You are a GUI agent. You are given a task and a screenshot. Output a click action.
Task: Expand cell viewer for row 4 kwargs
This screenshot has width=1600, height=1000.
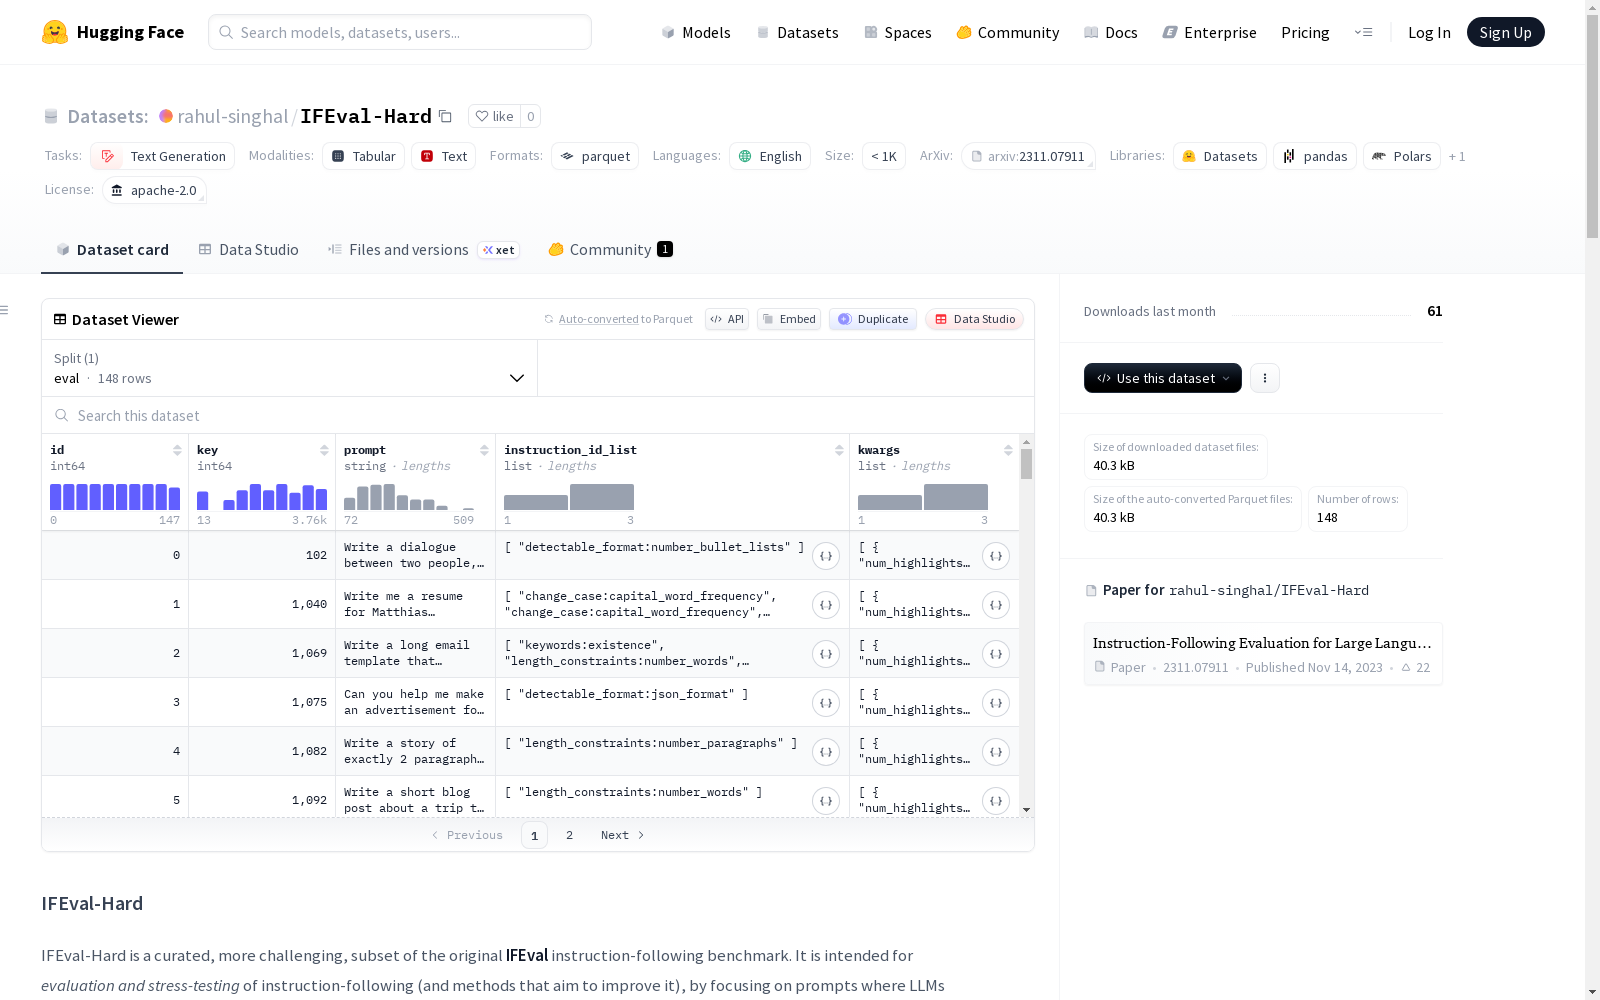click(x=996, y=752)
